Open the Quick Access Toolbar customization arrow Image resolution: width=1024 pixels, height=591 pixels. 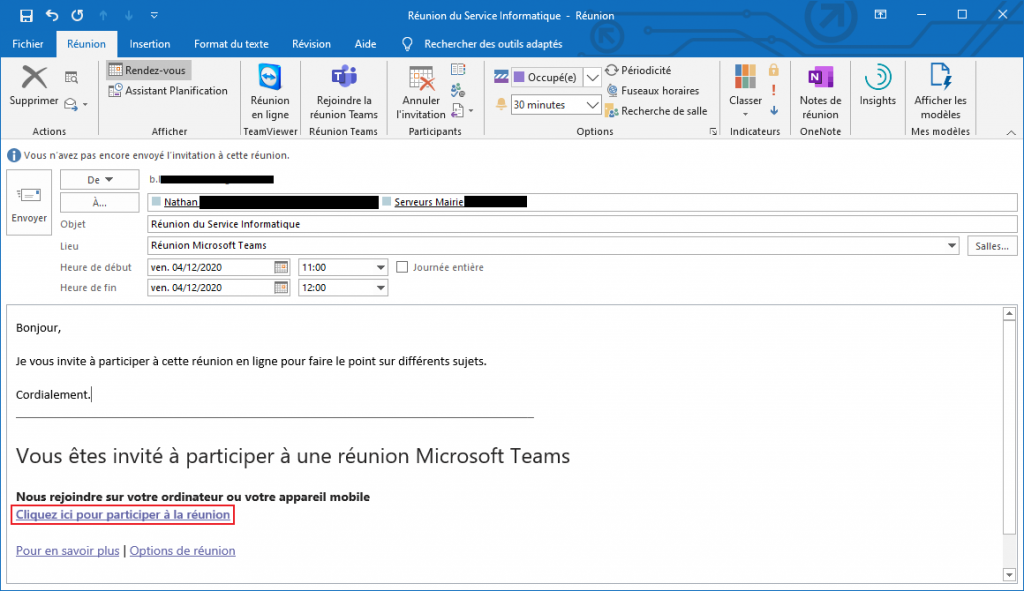[x=154, y=15]
